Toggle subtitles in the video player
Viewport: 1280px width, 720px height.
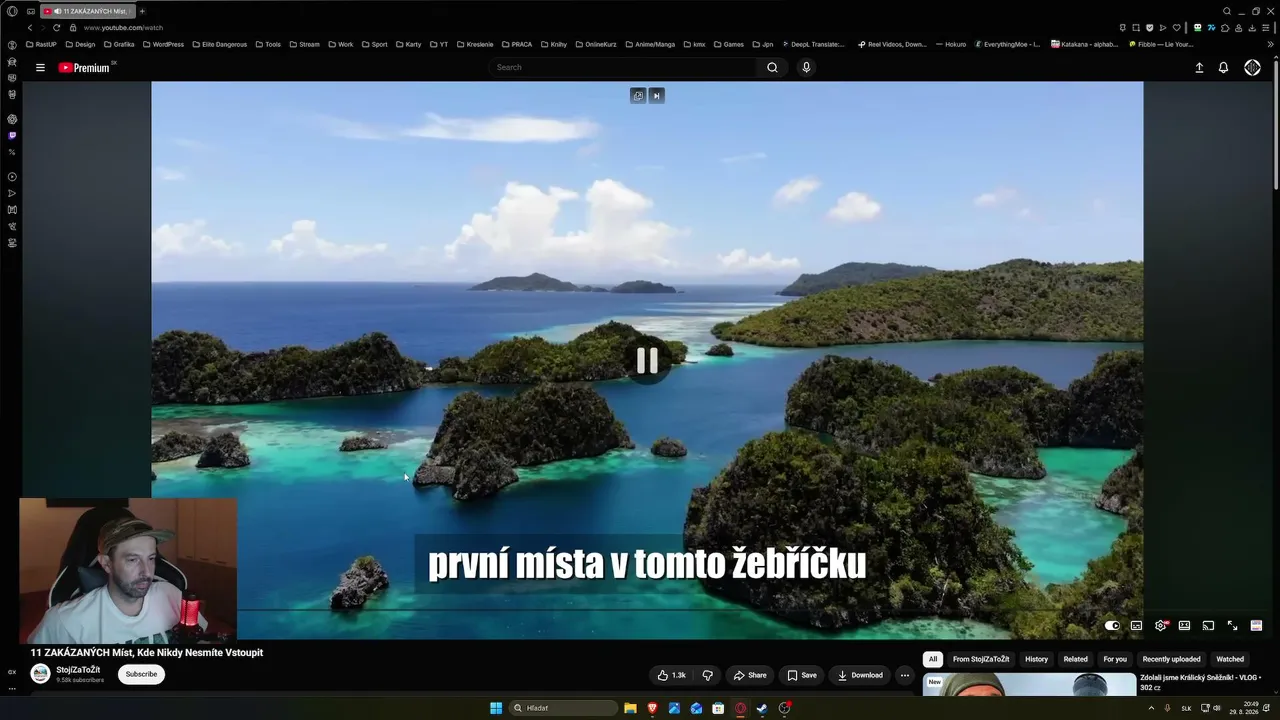[x=1136, y=626]
